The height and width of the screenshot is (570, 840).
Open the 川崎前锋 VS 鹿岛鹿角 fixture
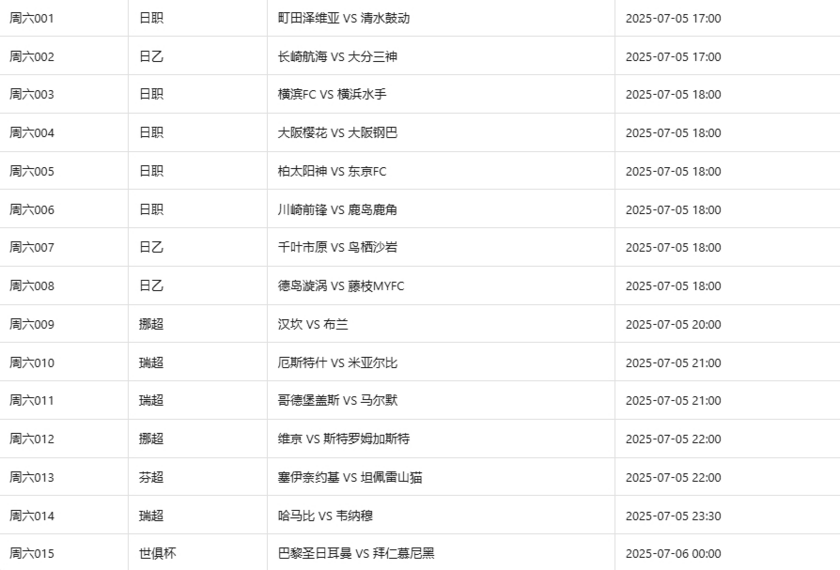337,210
